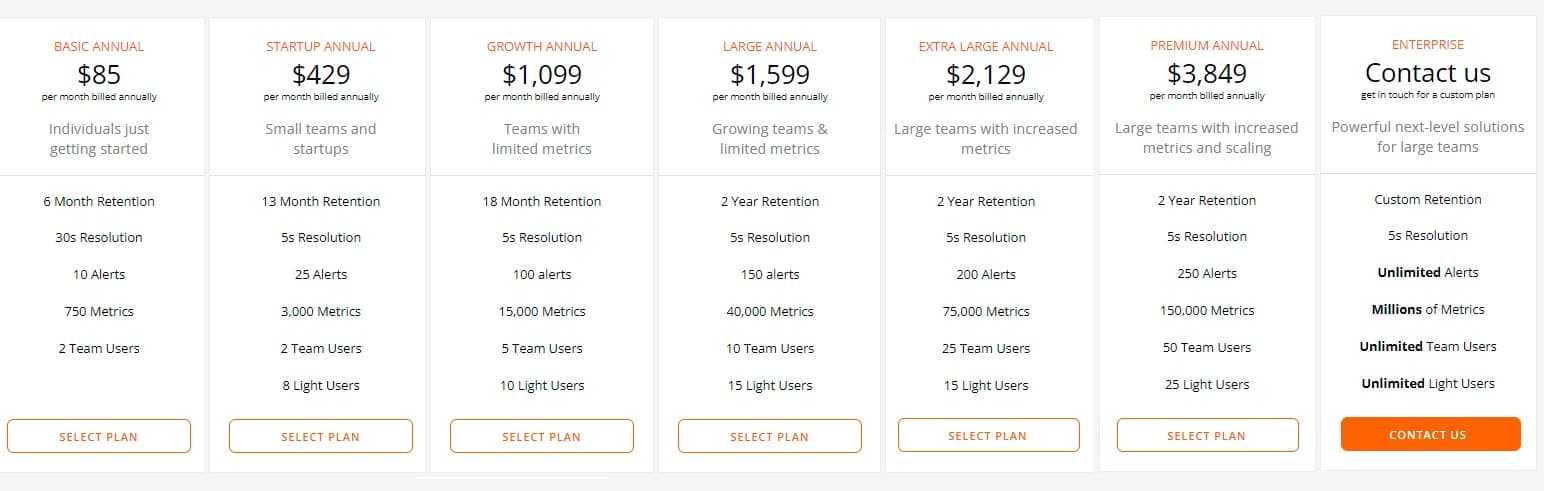Click the $1,599 Large Annual price
This screenshot has height=491, width=1544.
pyautogui.click(x=770, y=74)
